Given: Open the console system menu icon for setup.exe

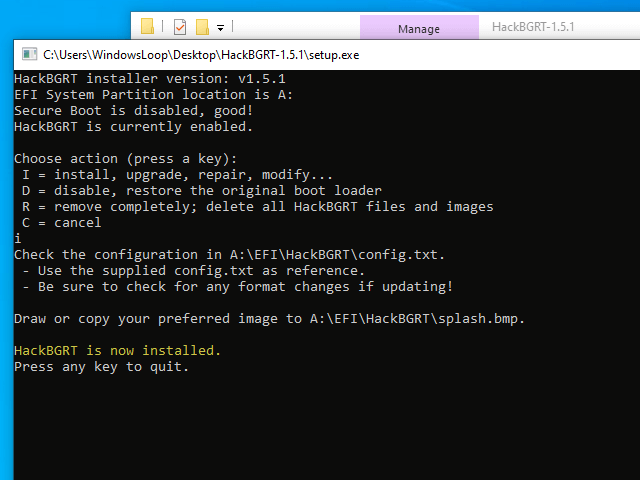Looking at the screenshot, I should click(29, 54).
